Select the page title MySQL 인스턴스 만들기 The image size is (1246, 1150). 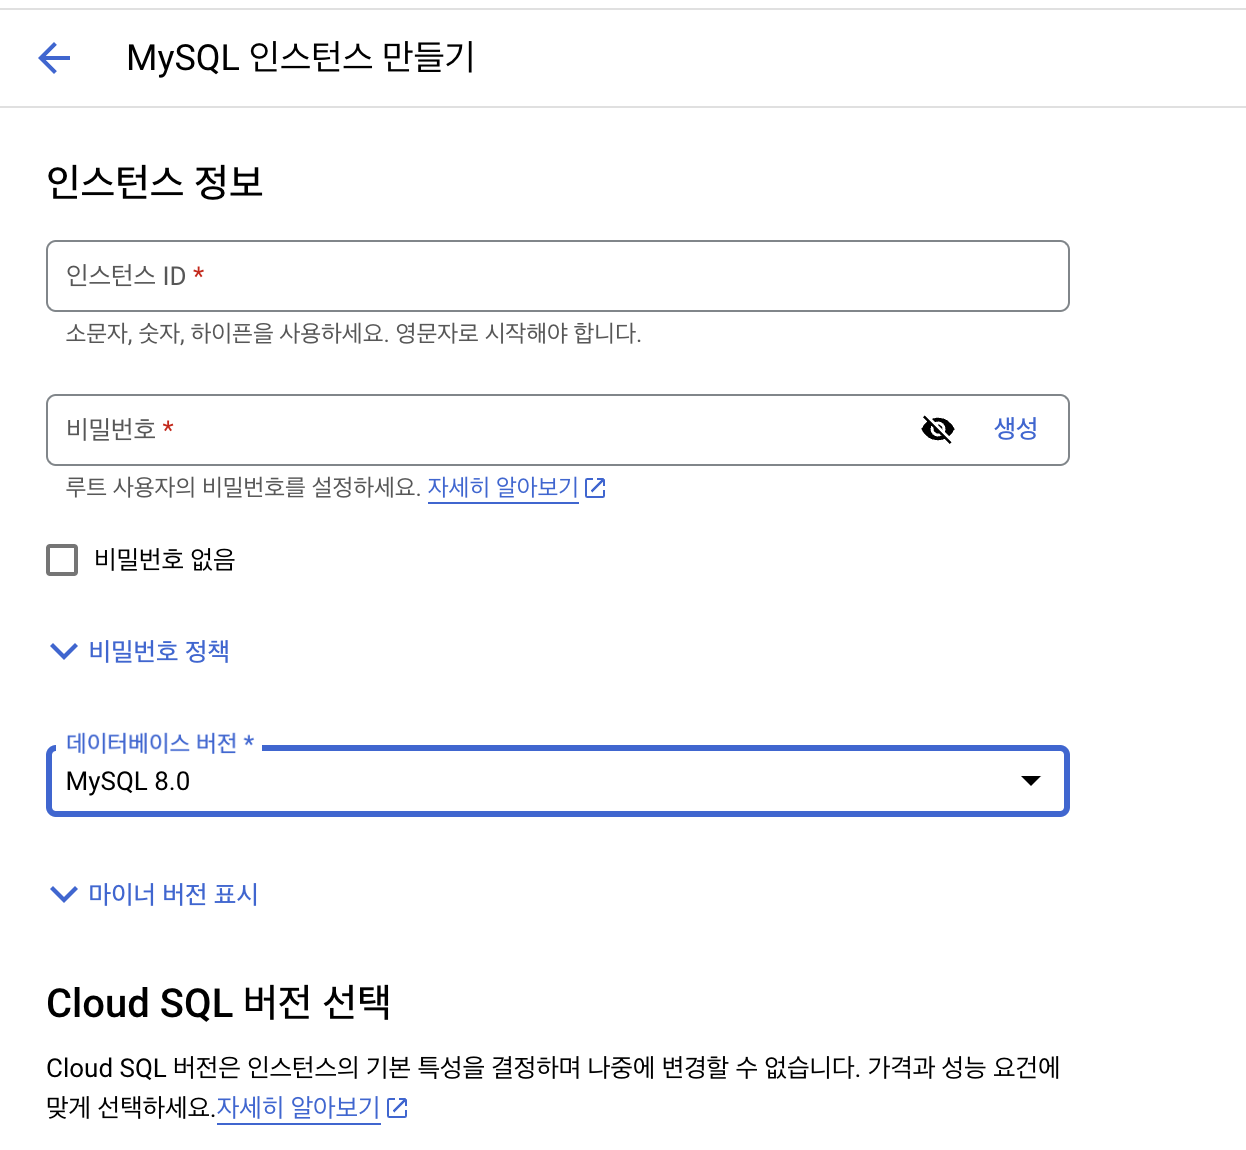300,58
